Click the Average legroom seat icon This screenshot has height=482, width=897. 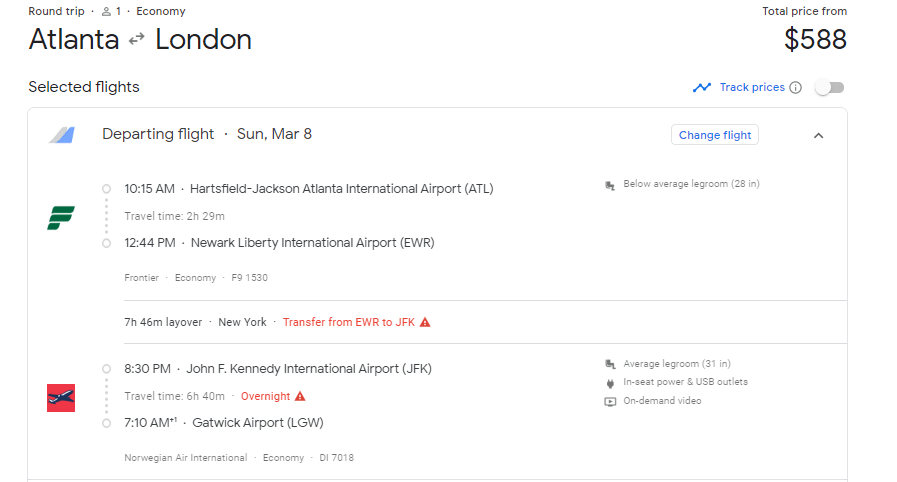(610, 364)
